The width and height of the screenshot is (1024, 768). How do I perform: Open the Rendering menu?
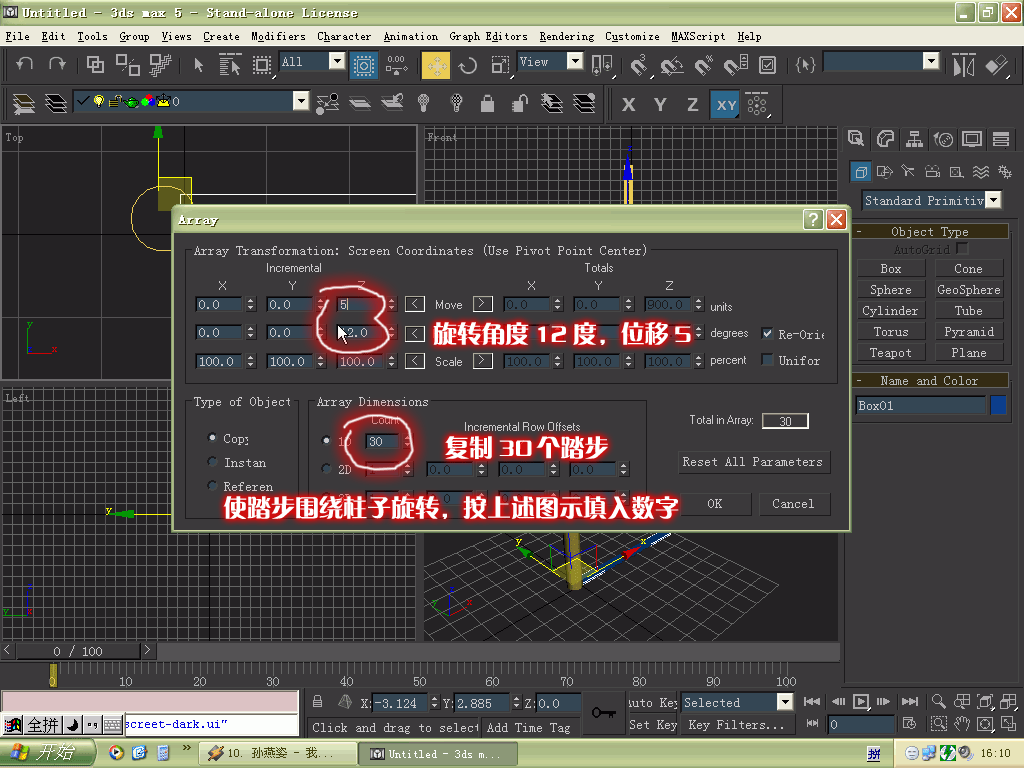click(x=567, y=37)
